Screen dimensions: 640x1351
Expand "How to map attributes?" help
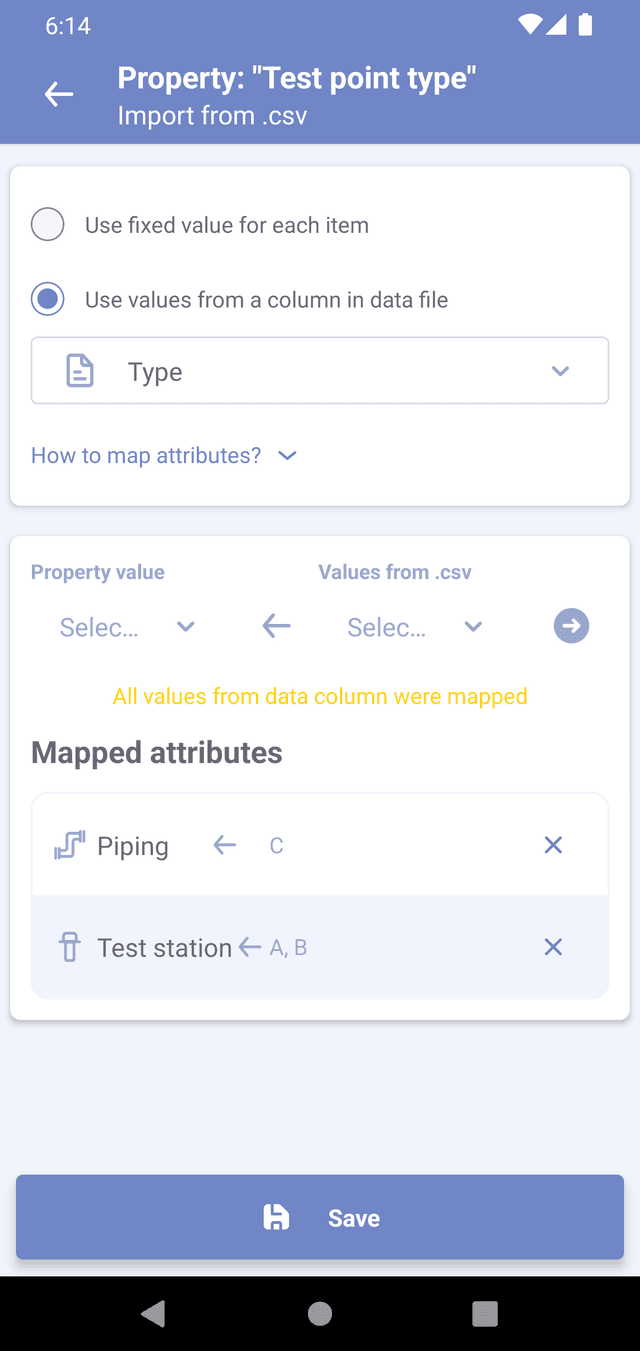[x=164, y=456]
